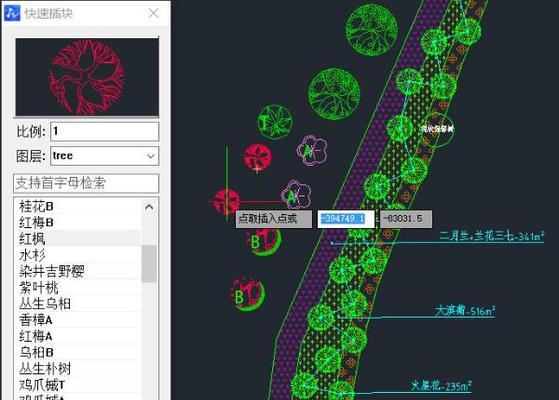The image size is (559, 400).
Task: Click the upper red tree block with crosshair
Action: click(x=257, y=158)
